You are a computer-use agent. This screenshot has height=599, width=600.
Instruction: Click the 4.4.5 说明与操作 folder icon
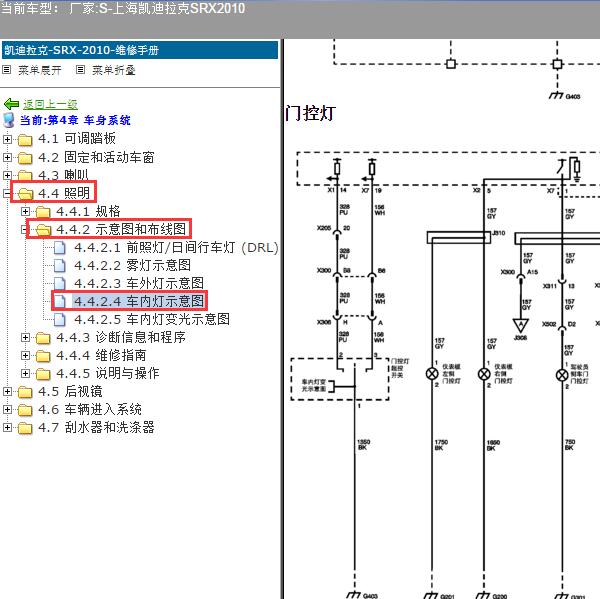pyautogui.click(x=43, y=374)
